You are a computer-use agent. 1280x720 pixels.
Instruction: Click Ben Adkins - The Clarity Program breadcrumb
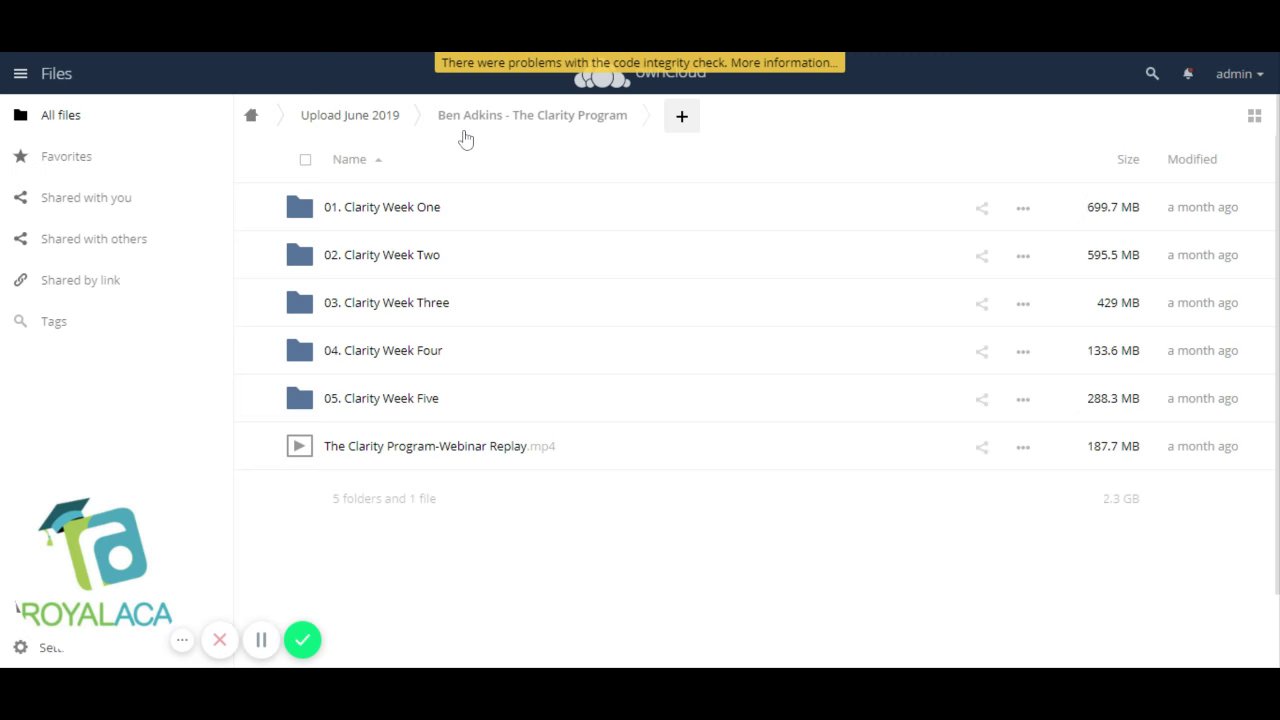[x=532, y=115]
